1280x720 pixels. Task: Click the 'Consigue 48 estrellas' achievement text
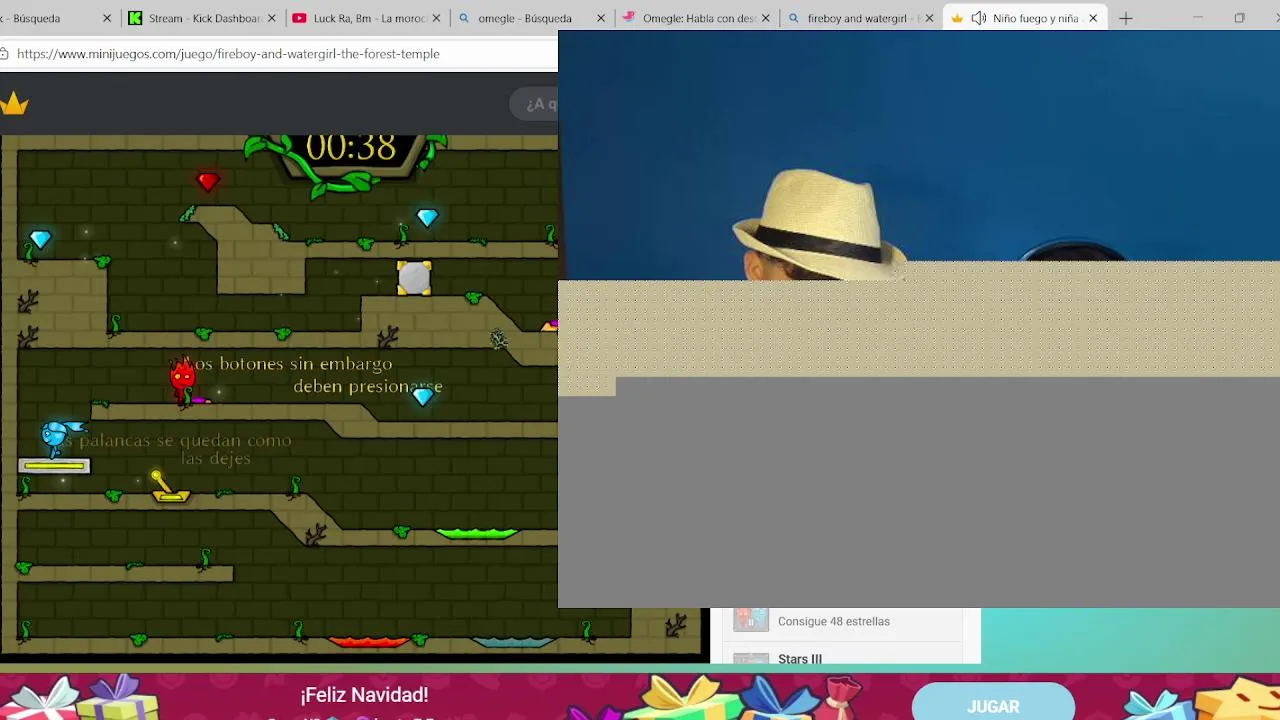[834, 621]
